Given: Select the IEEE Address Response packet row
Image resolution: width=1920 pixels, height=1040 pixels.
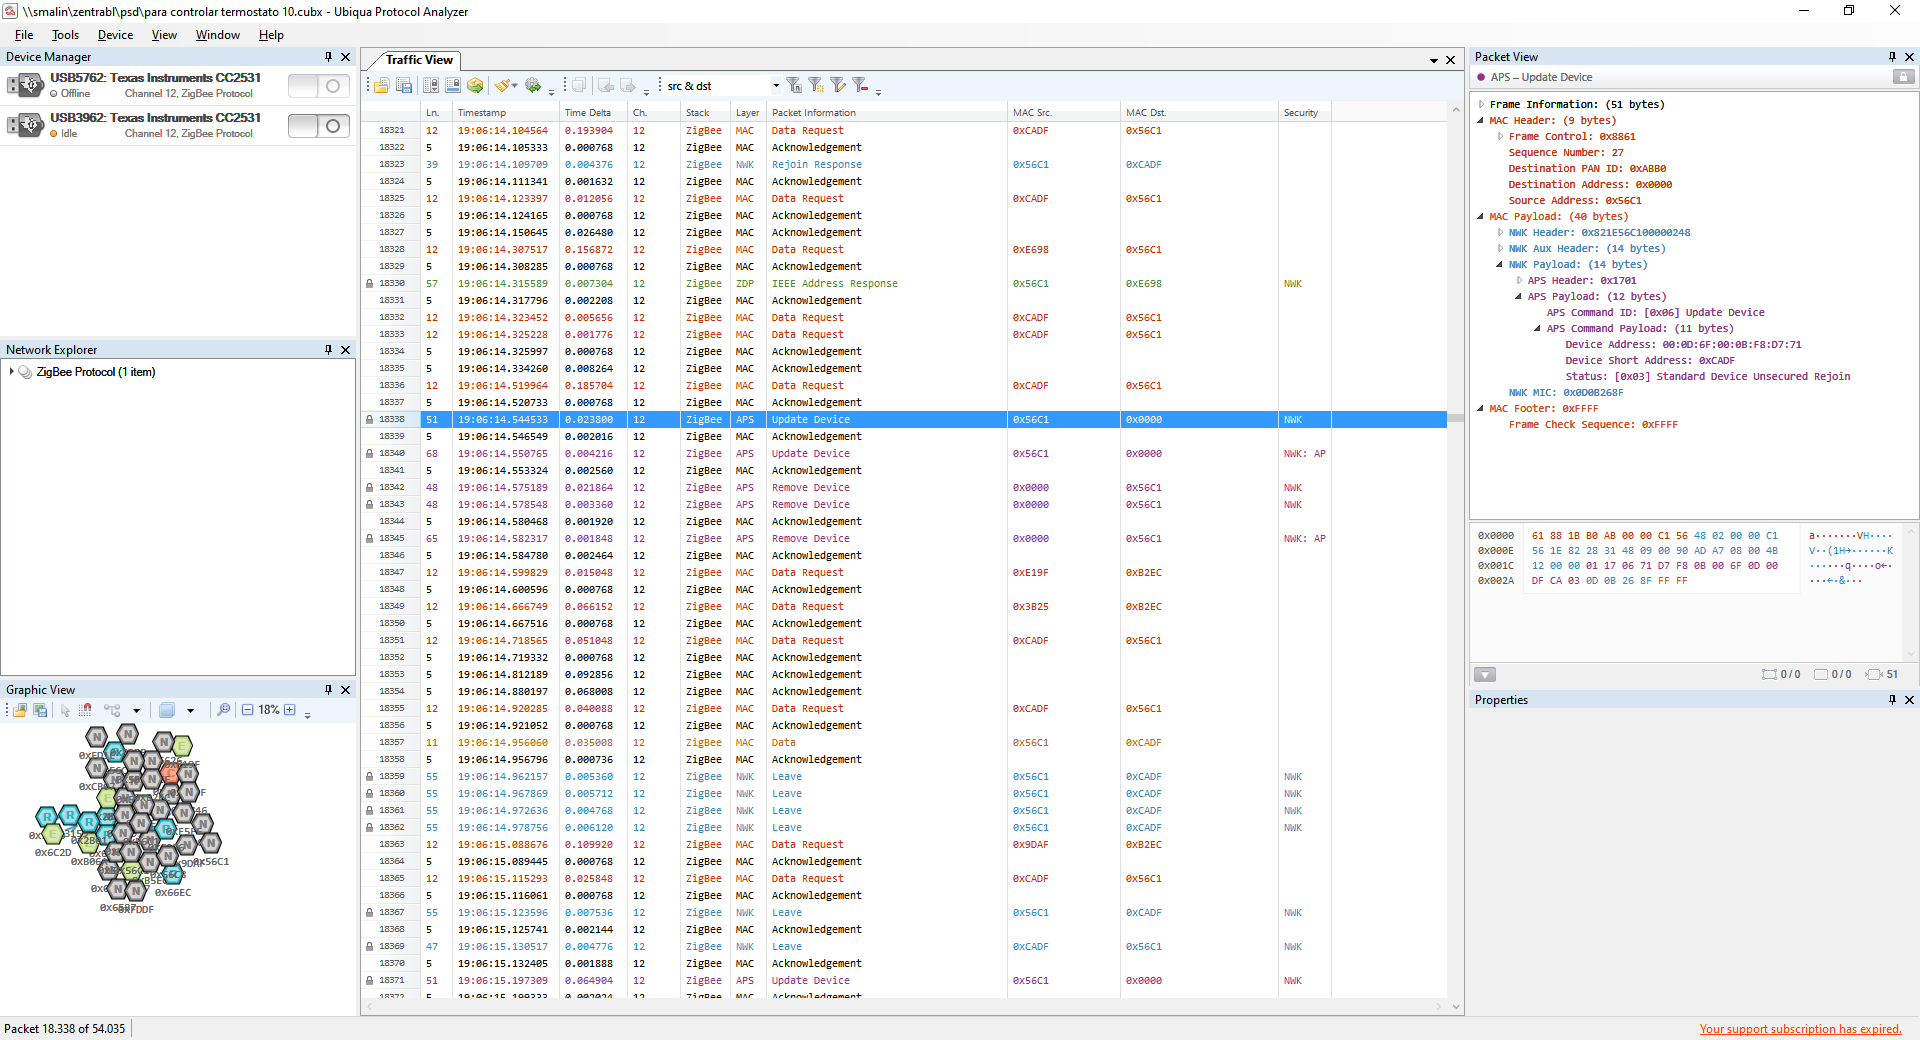Looking at the screenshot, I should point(905,283).
